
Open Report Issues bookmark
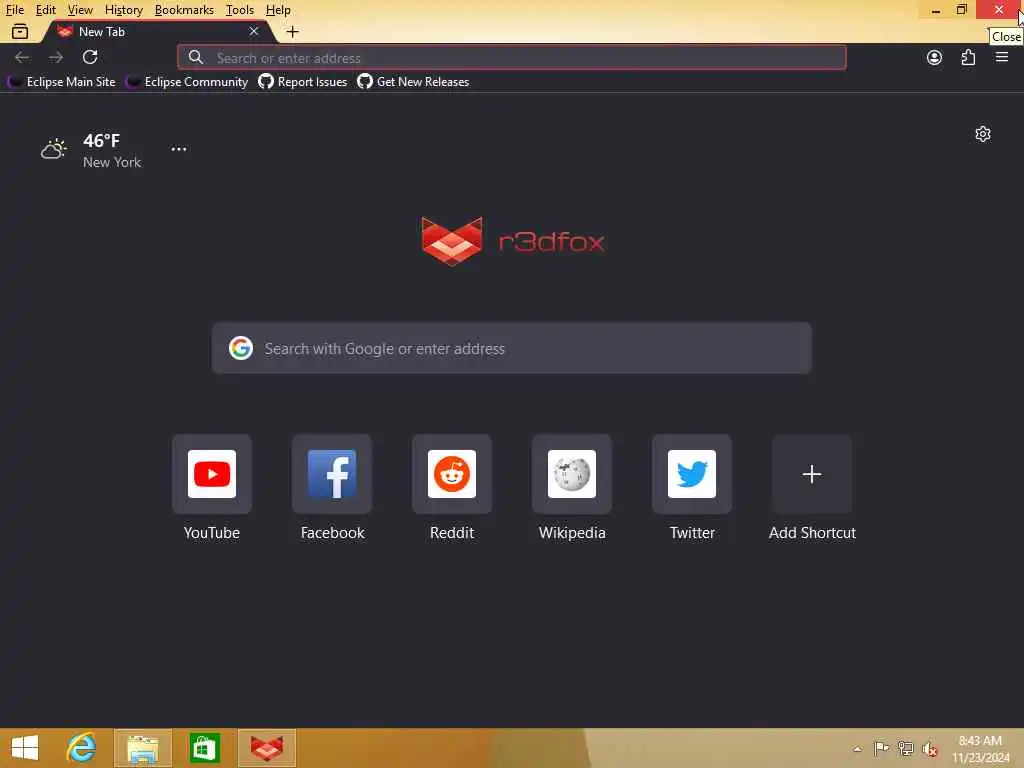tap(302, 82)
